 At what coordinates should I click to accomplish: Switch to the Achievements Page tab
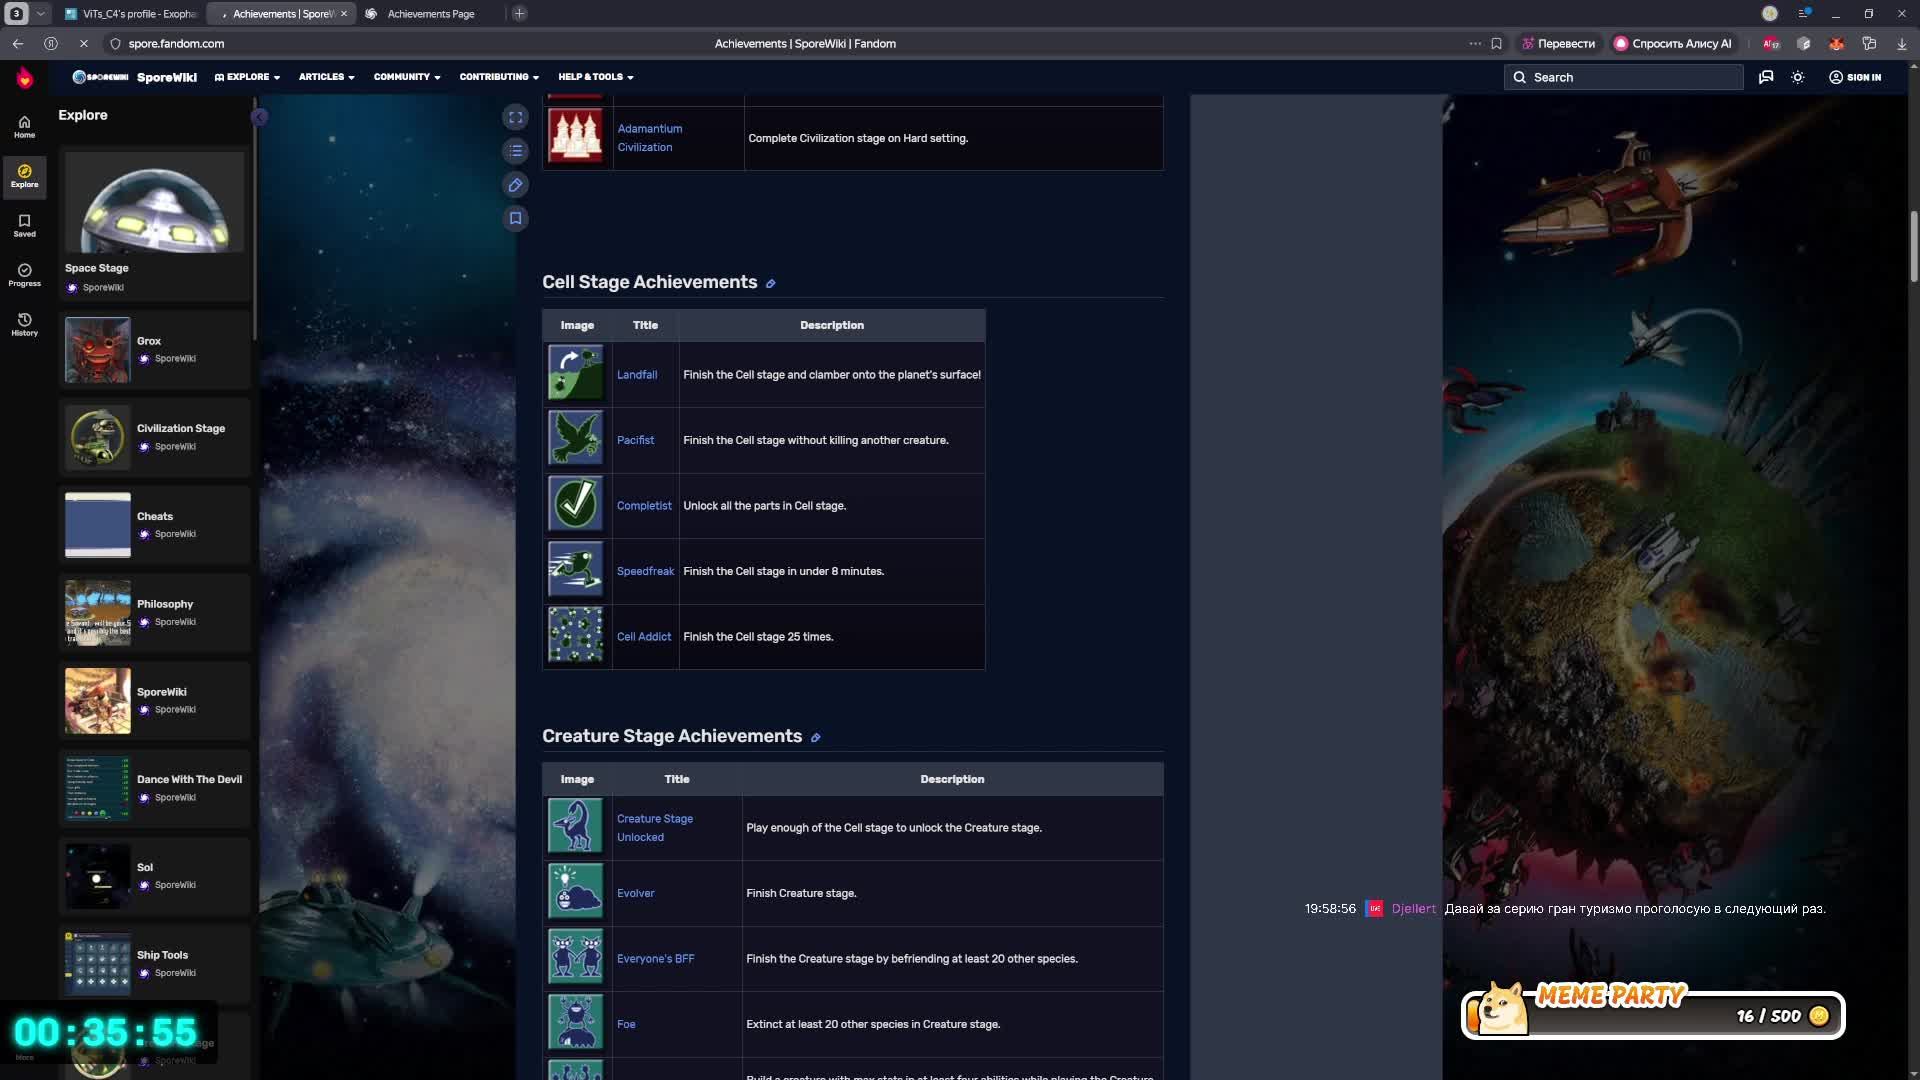click(x=430, y=14)
